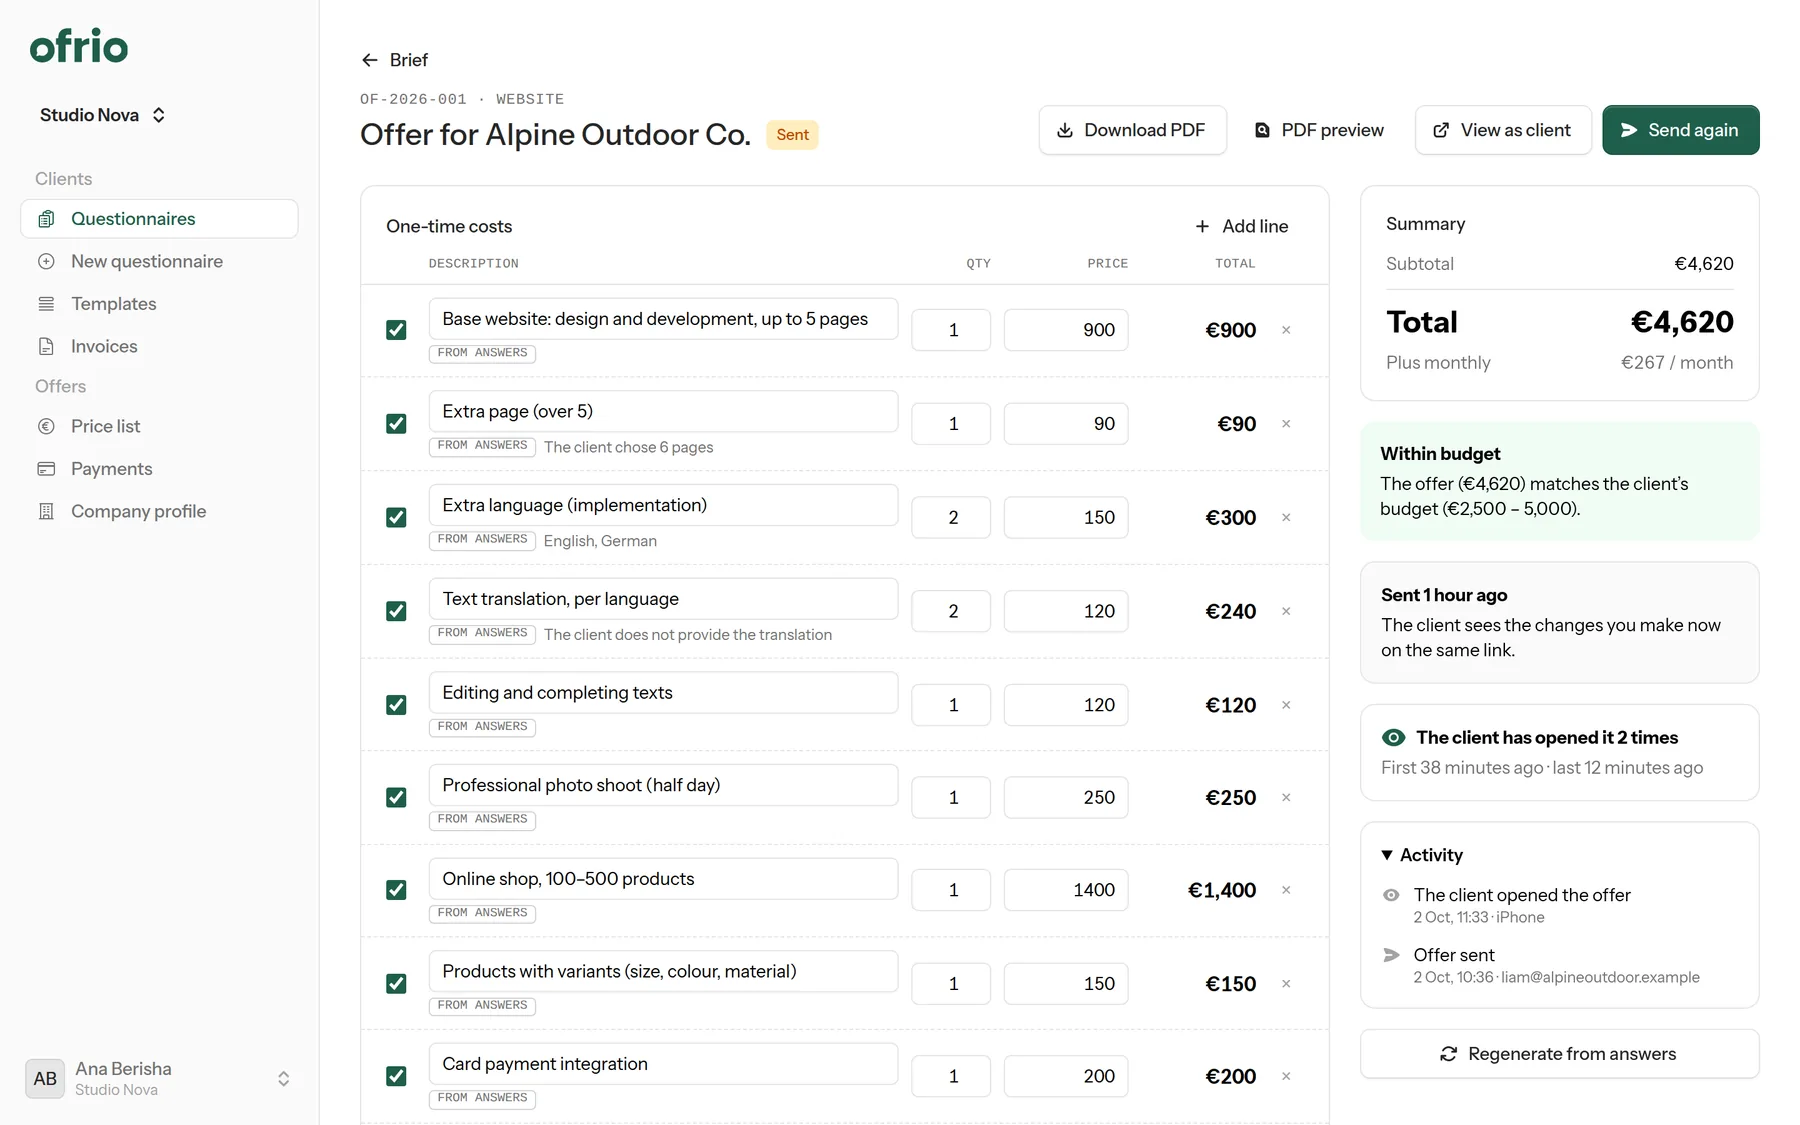Remove the Online shop line item
Screen dimensions: 1800x1125
pos(1286,890)
